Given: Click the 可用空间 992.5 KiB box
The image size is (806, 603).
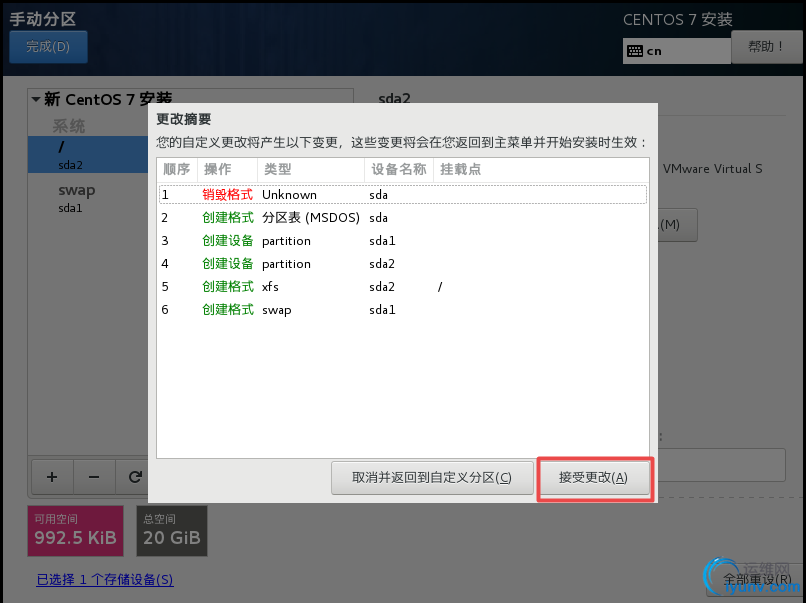Looking at the screenshot, I should (76, 531).
